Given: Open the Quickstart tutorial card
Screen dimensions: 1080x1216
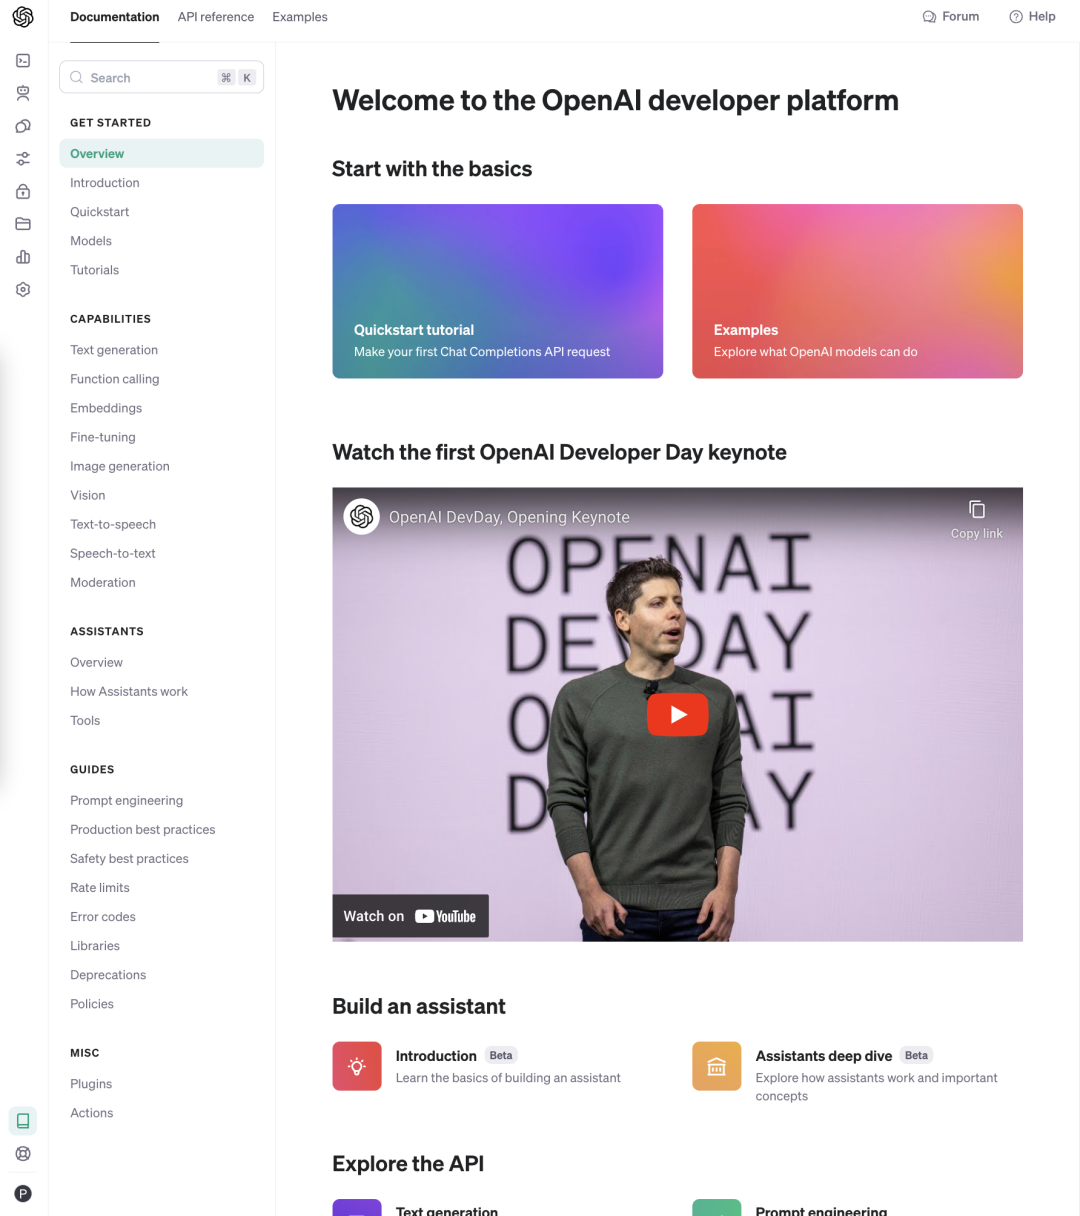Looking at the screenshot, I should coord(497,291).
